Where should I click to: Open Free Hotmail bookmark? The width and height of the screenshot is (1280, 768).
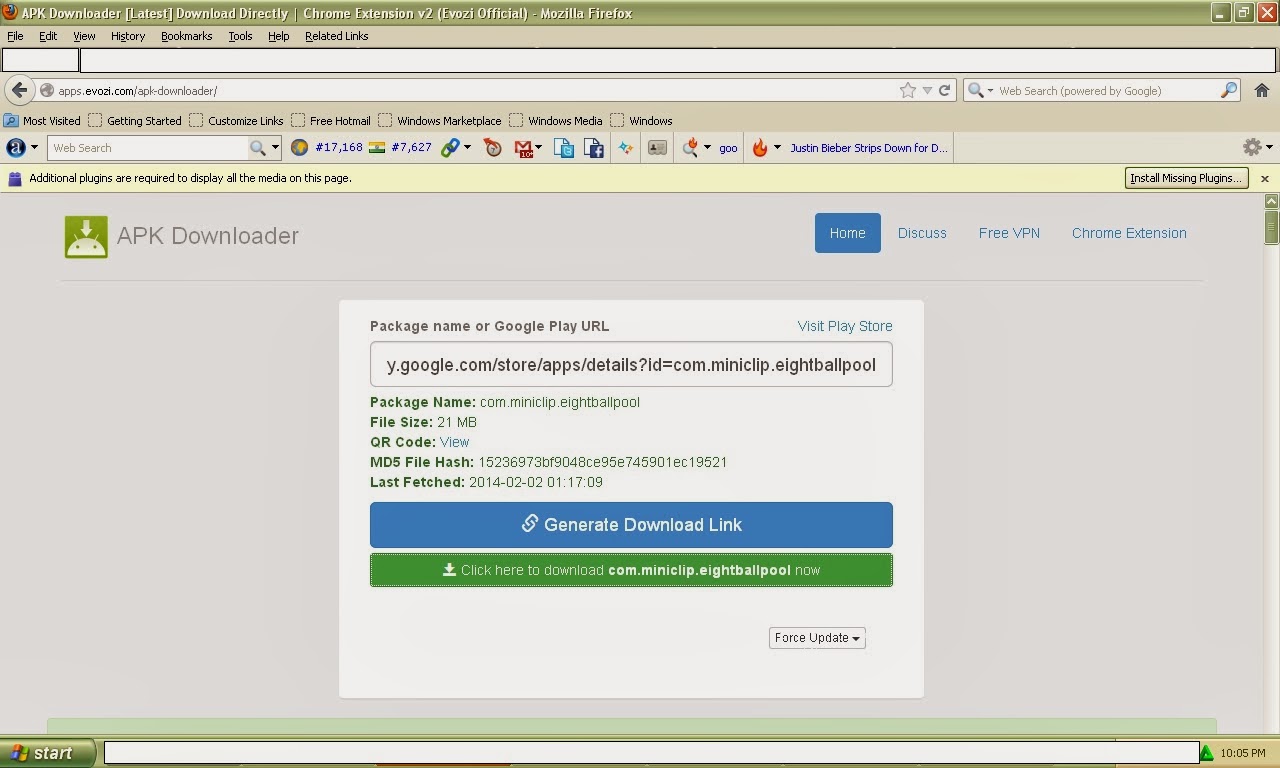pyautogui.click(x=330, y=120)
